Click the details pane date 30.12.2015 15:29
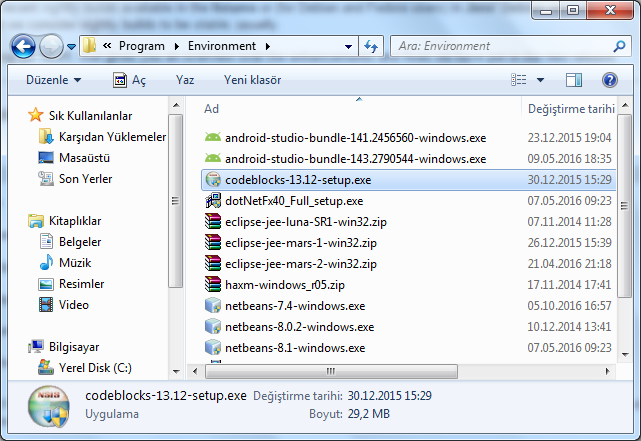Viewport: 641px width, 441px height. pyautogui.click(x=390, y=396)
